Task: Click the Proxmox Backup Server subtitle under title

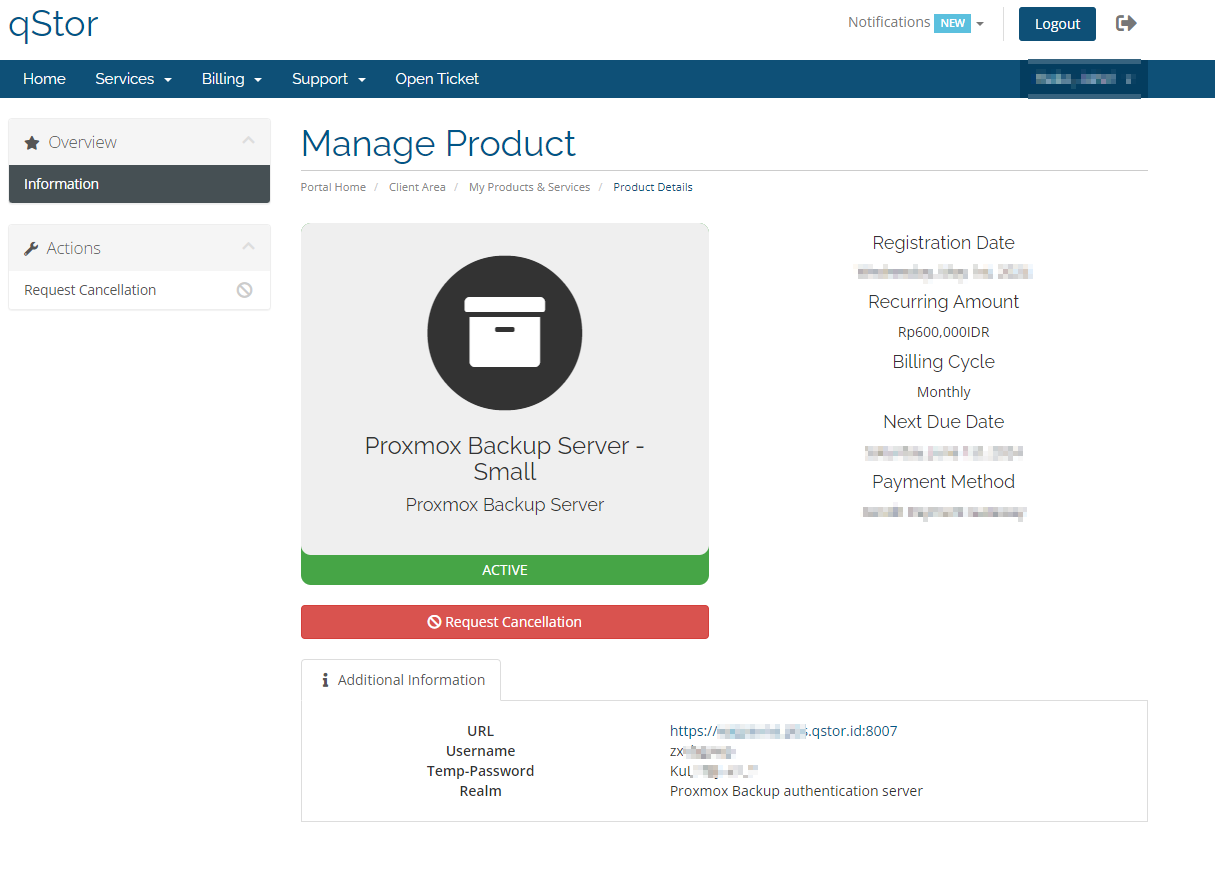Action: point(505,505)
